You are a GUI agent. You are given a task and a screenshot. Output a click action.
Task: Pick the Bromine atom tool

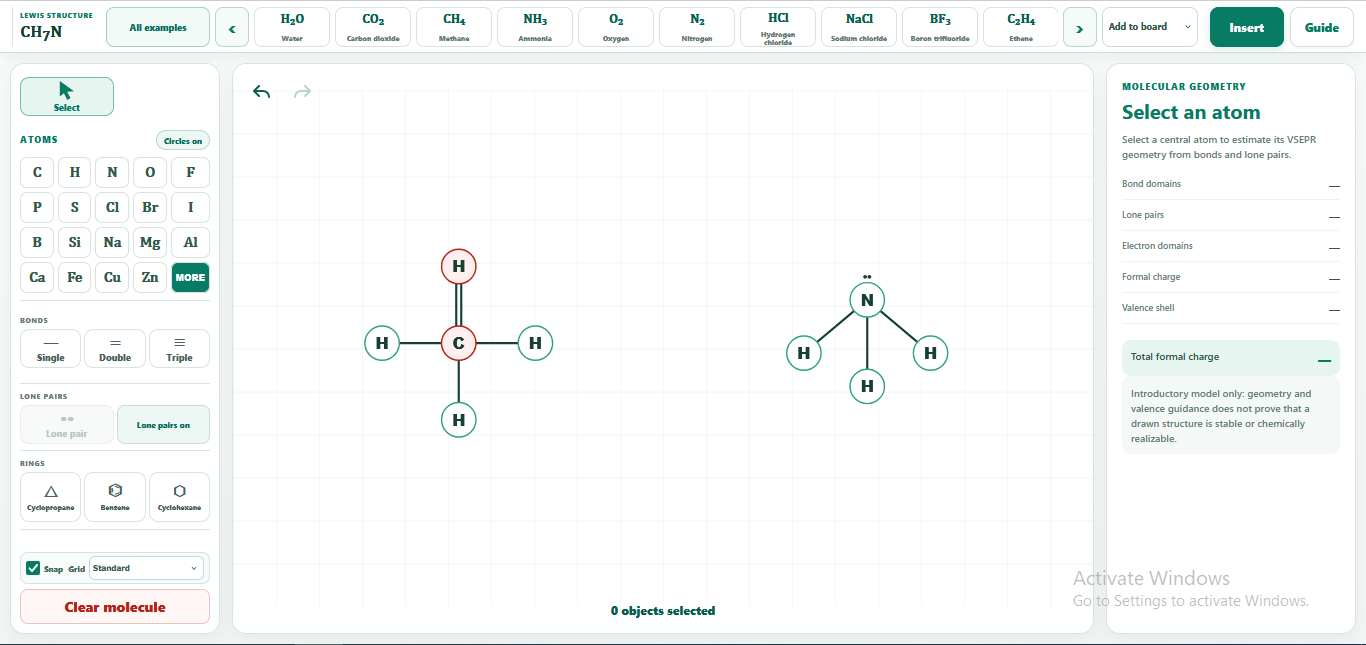point(150,207)
